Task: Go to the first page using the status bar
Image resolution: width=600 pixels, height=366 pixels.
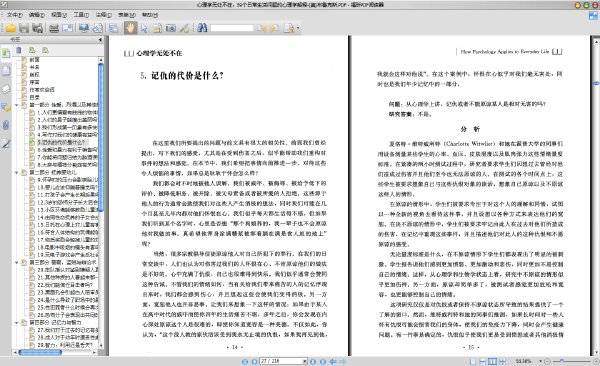Action: click(245, 361)
